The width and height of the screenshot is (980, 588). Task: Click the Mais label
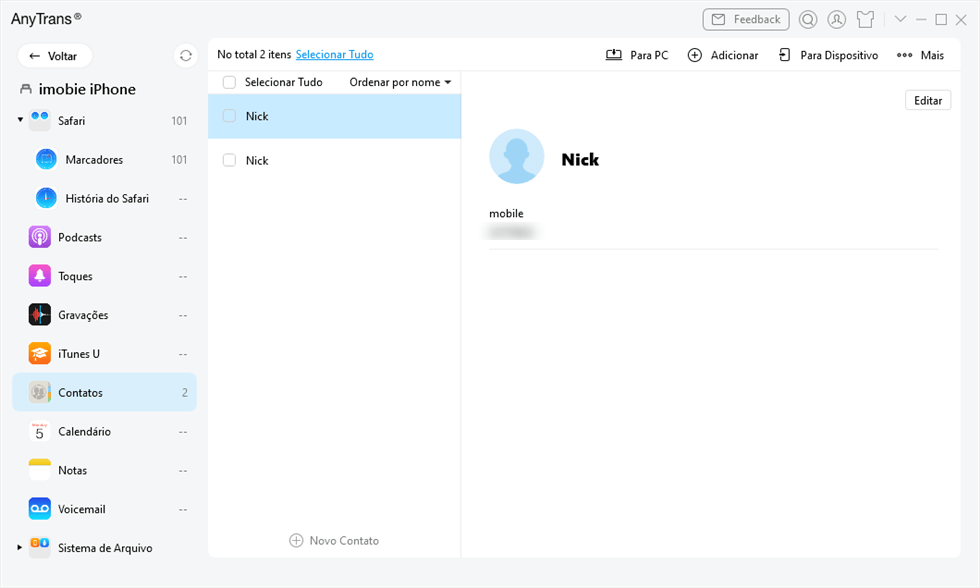coord(932,55)
